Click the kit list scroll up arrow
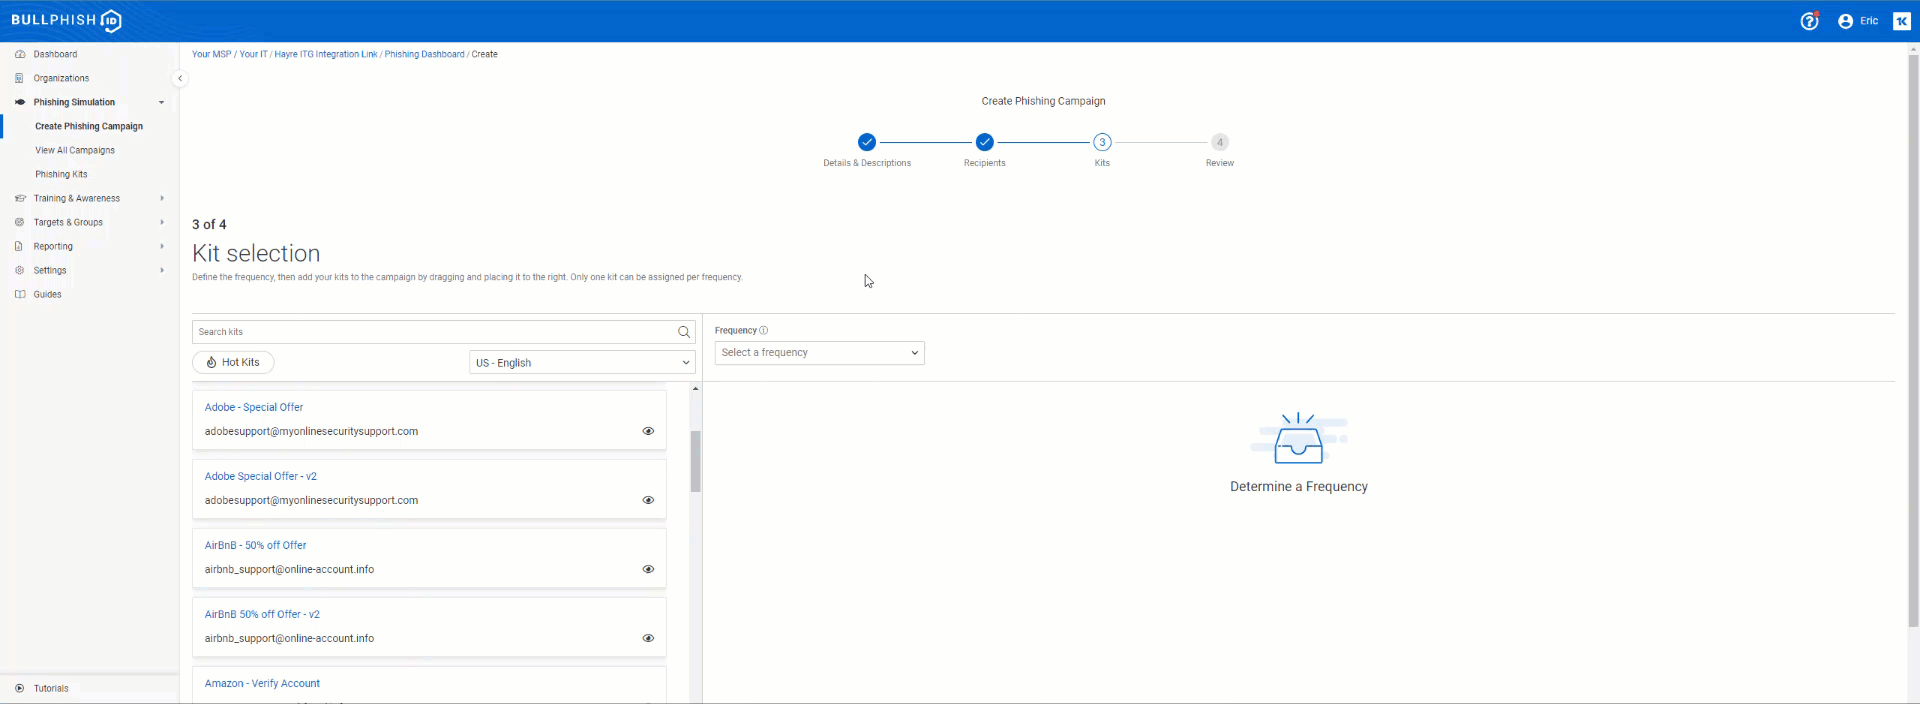The width and height of the screenshot is (1920, 704). click(x=695, y=388)
